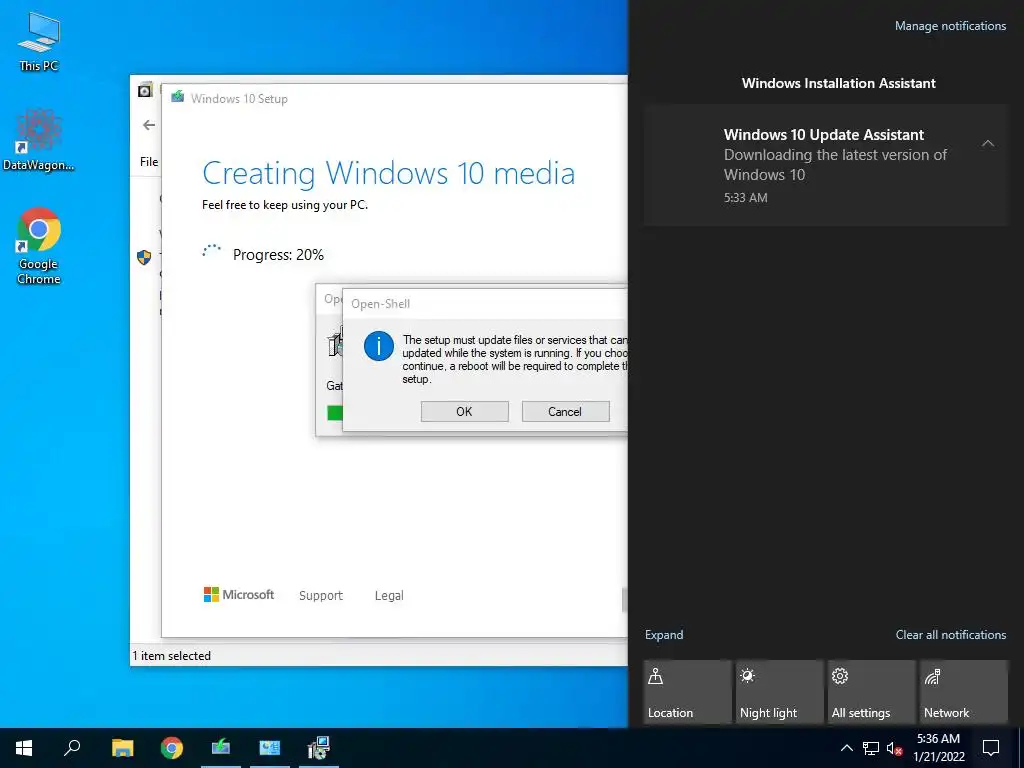Click the network tray icon

coord(871,748)
